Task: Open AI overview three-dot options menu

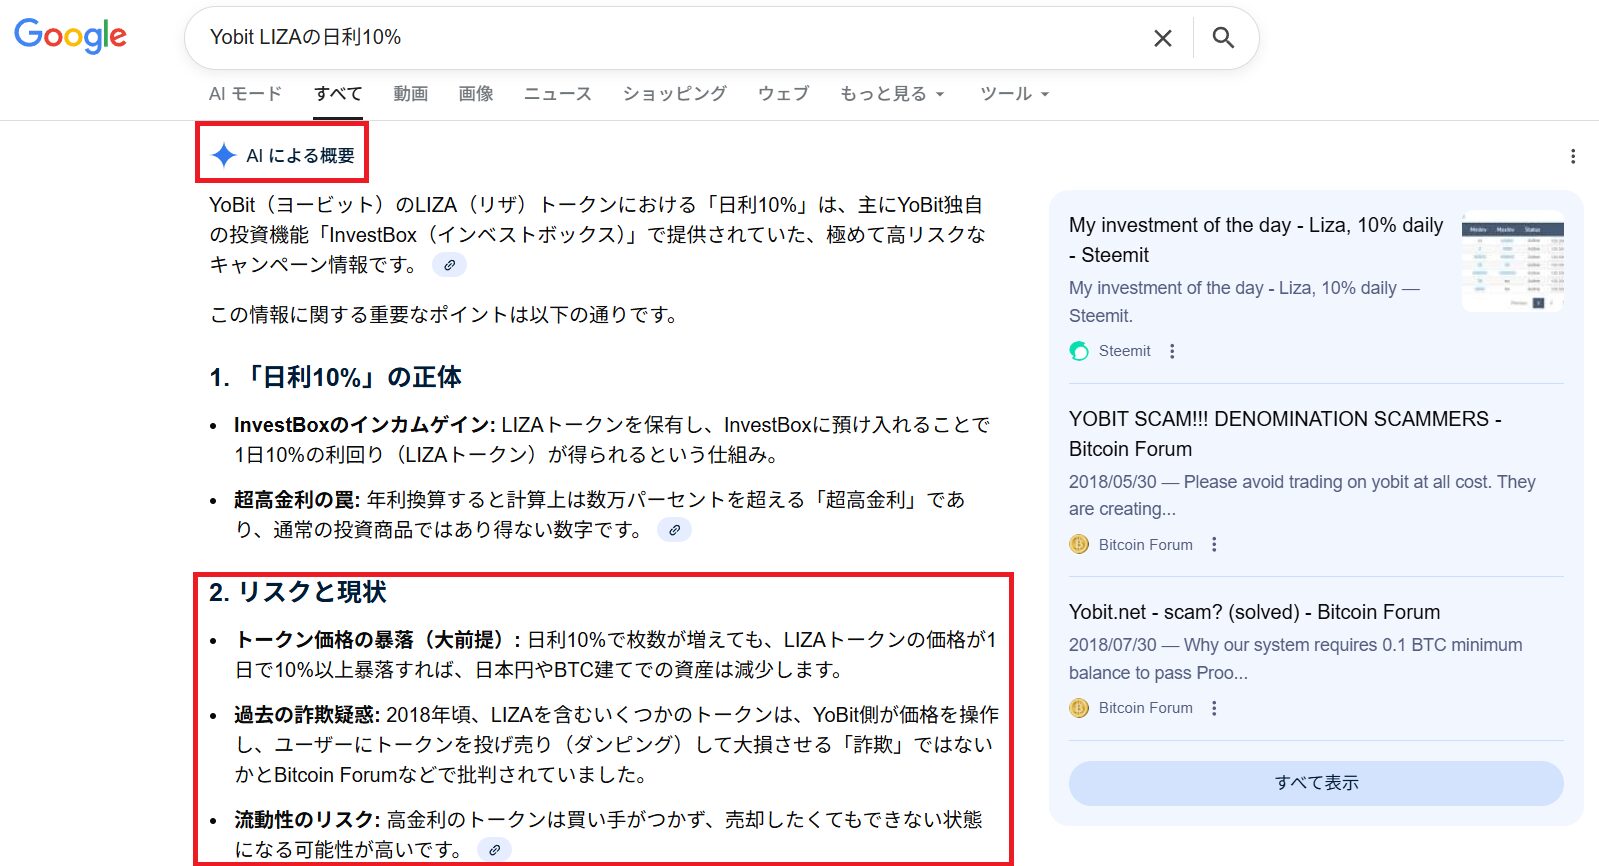Action: click(x=1572, y=156)
